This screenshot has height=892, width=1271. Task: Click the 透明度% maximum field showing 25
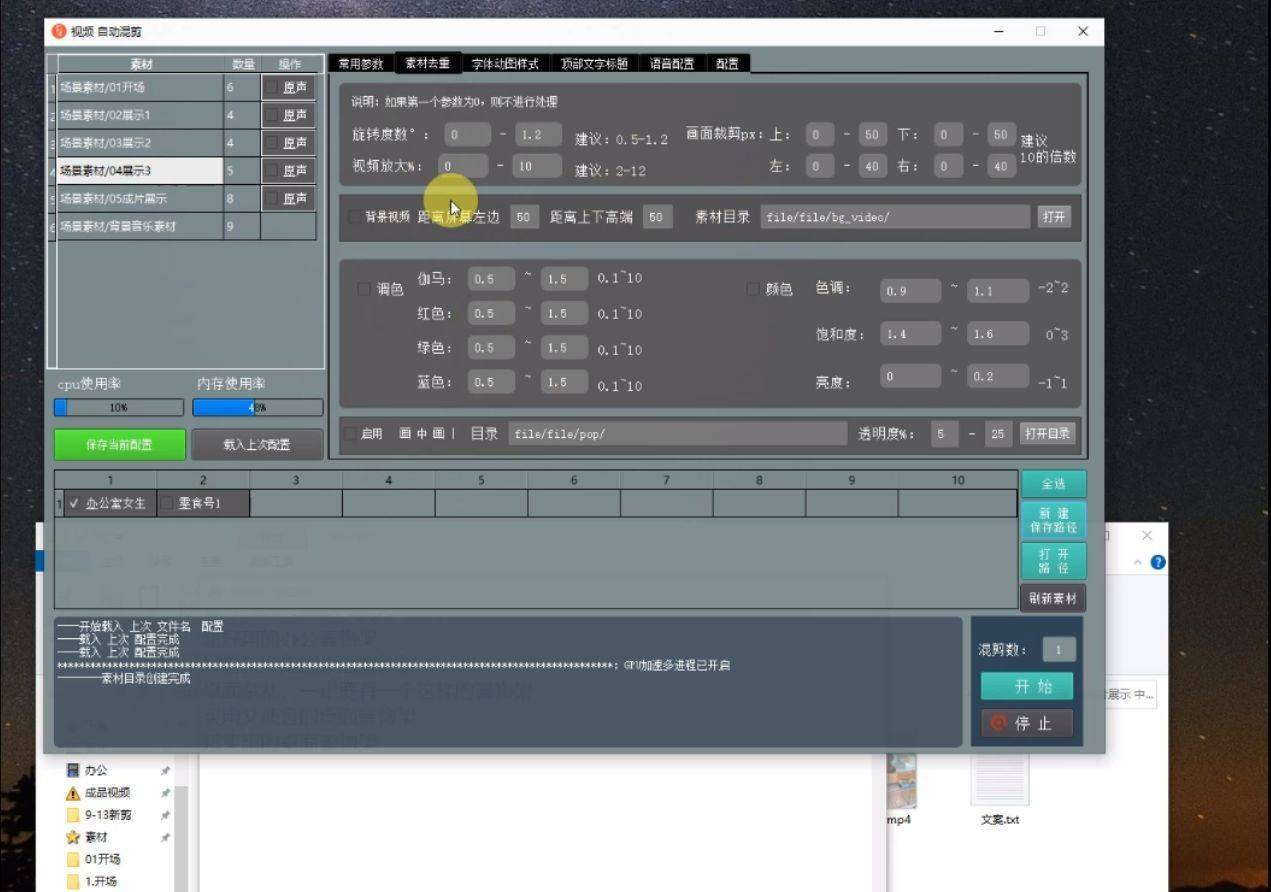997,434
